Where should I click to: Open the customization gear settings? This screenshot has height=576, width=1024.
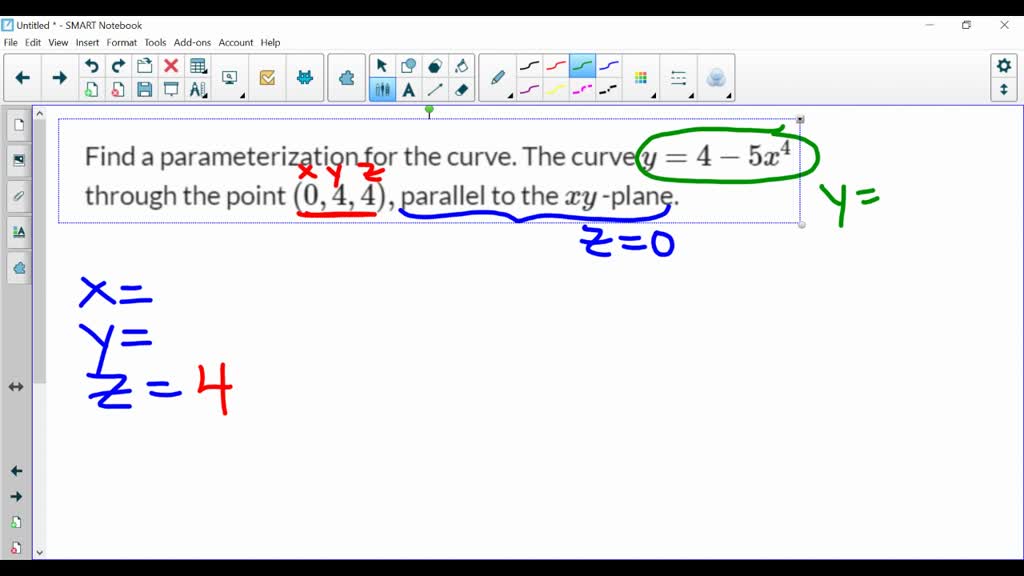(1003, 64)
